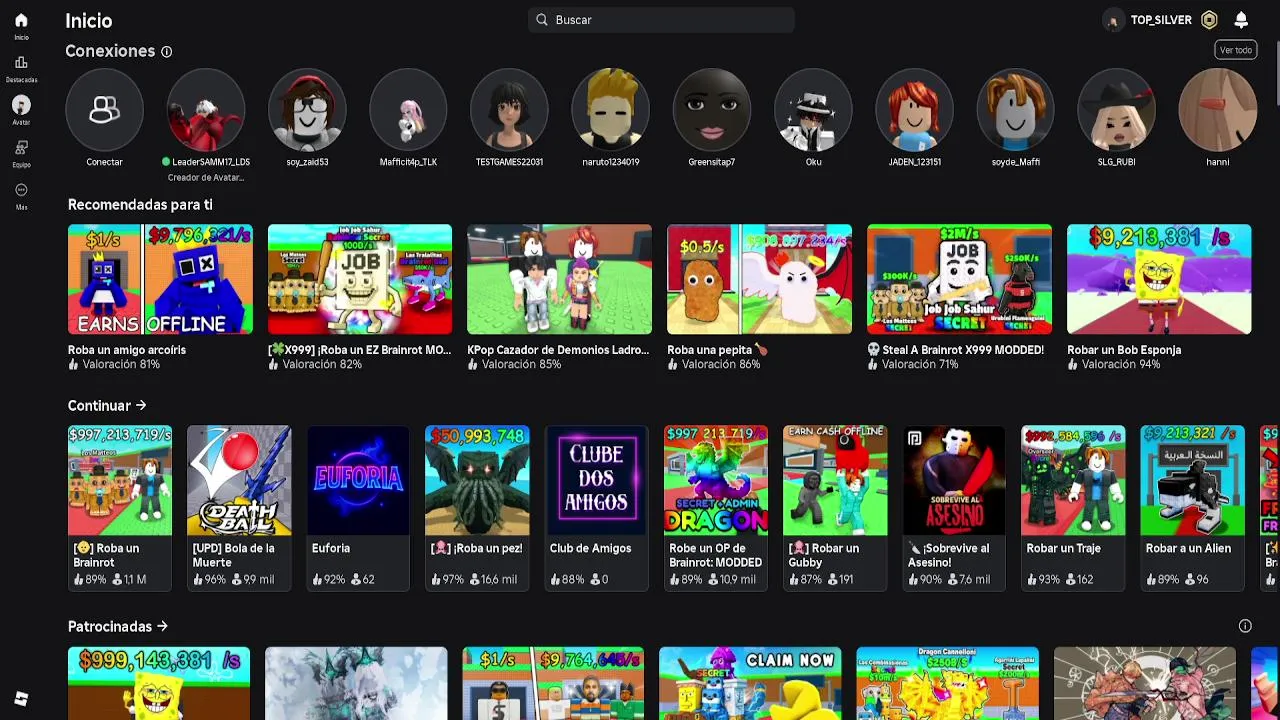Screen dimensions: 1280x720
Task: Click the info icon beside Conexiones
Action: pyautogui.click(x=167, y=51)
